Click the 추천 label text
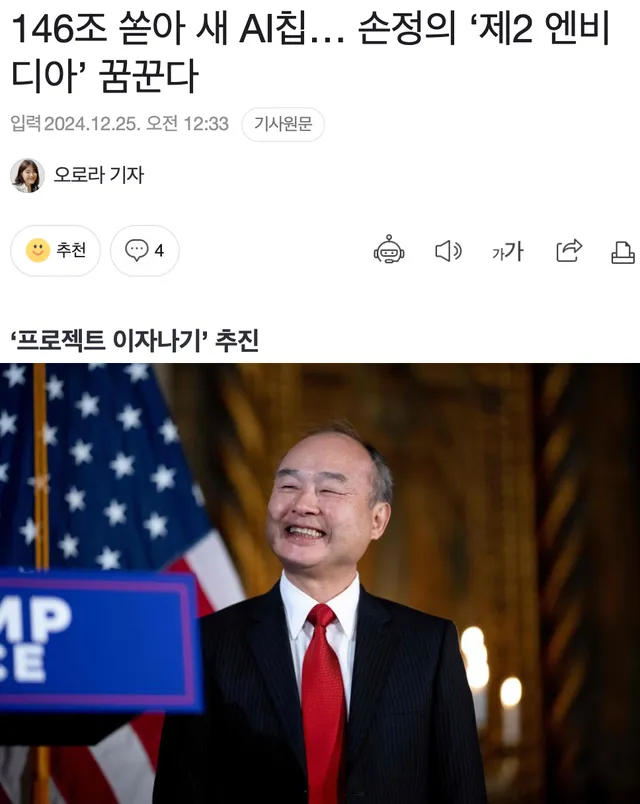640x804 pixels. point(71,250)
